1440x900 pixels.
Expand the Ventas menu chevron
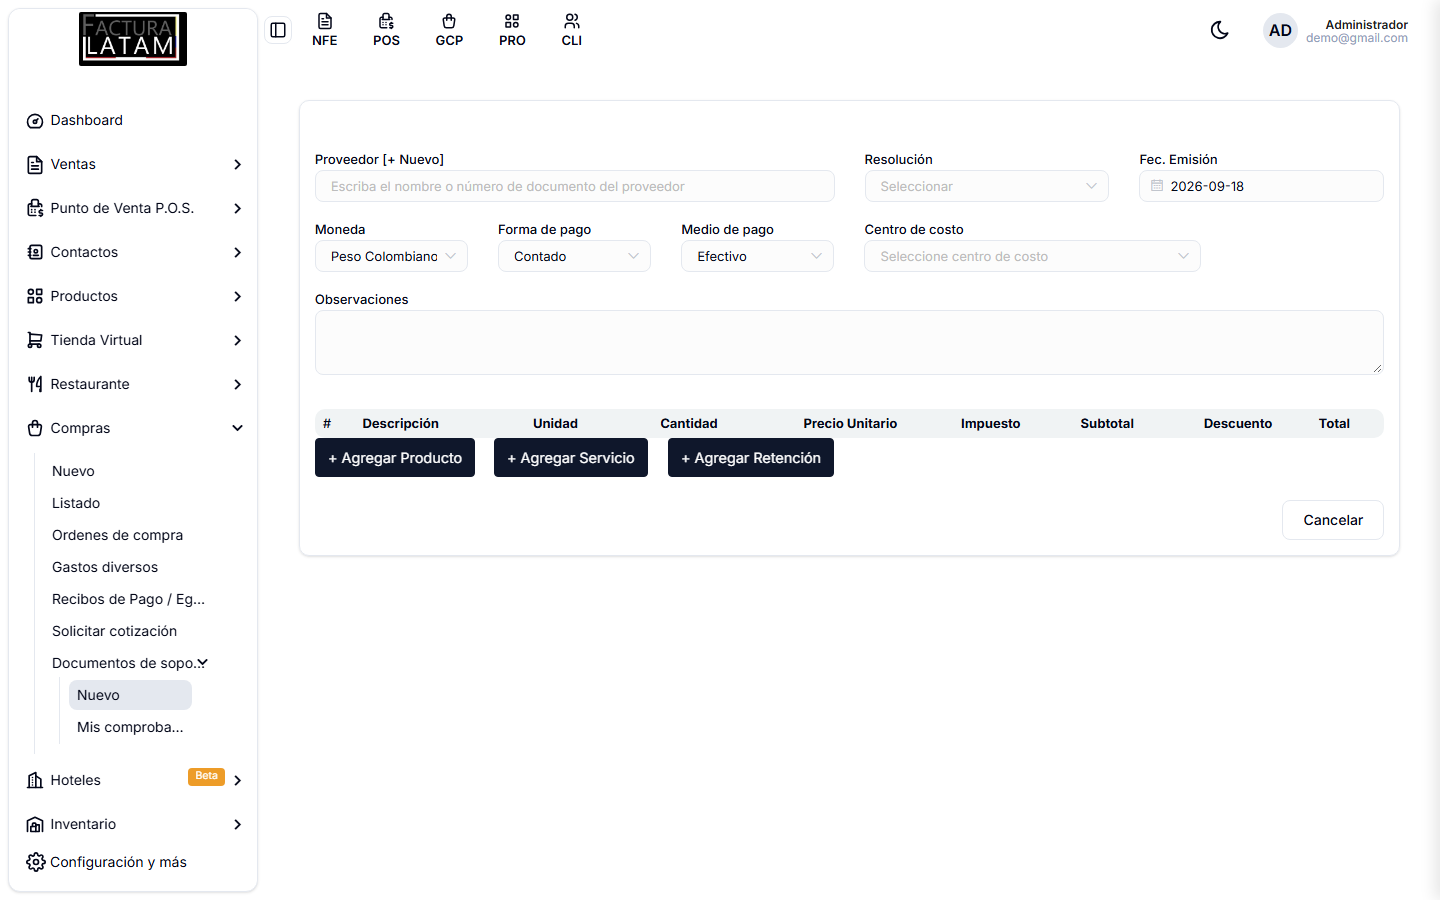237,164
